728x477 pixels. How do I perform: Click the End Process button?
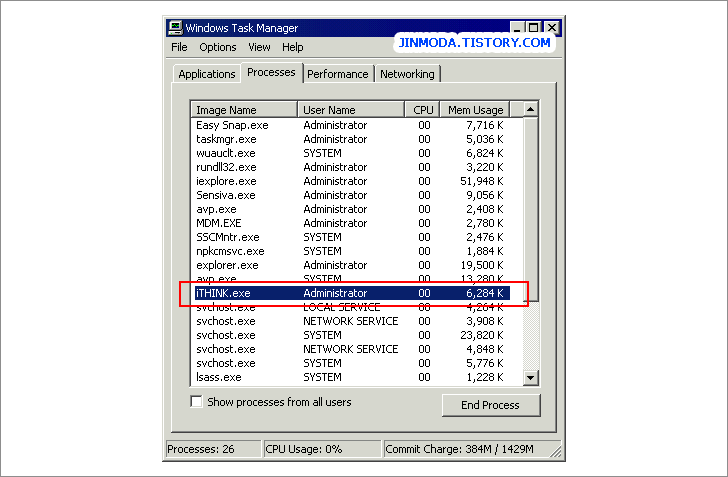tap(491, 405)
